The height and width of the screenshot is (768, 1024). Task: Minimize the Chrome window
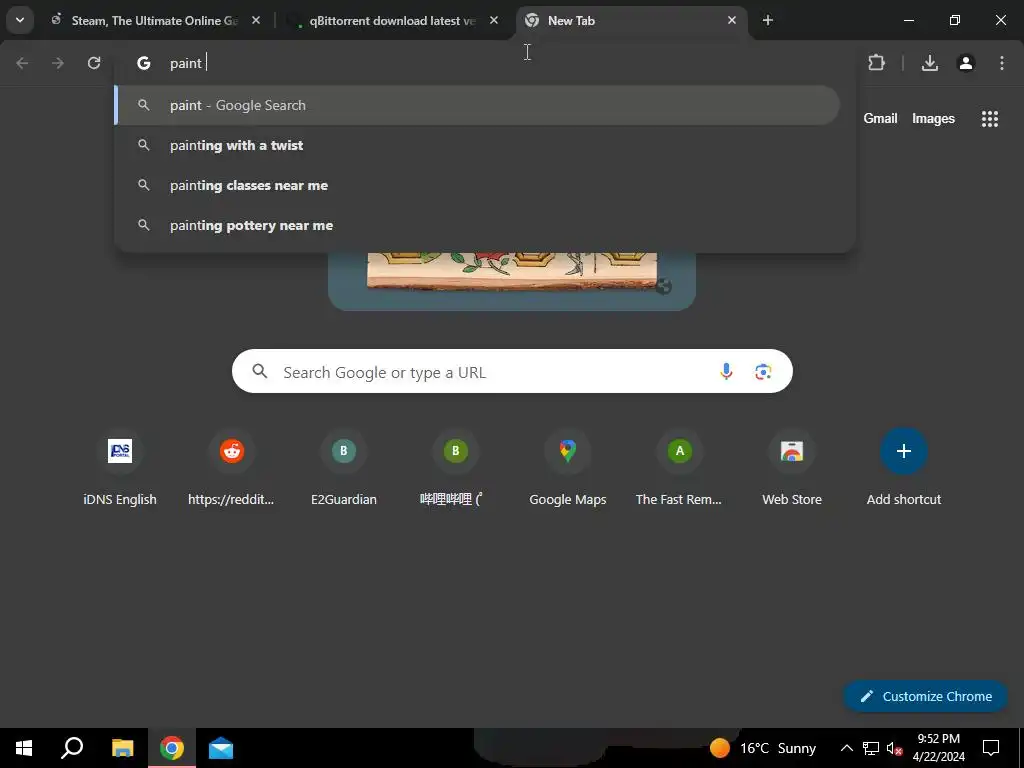tap(908, 20)
